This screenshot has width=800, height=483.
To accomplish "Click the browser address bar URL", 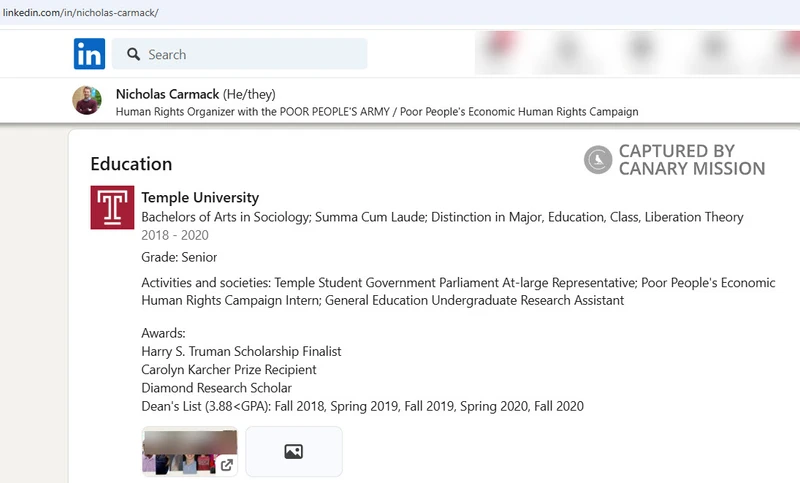I will coord(81,12).
